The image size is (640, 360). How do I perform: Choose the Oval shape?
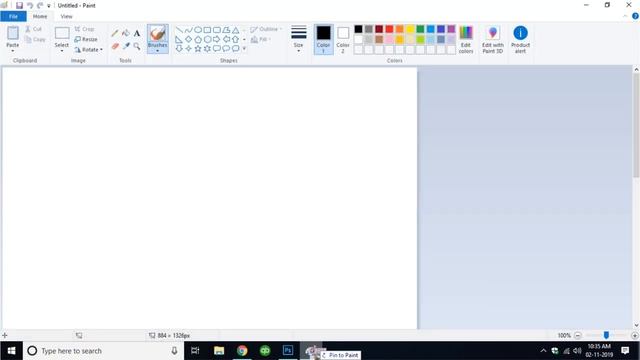tap(198, 30)
